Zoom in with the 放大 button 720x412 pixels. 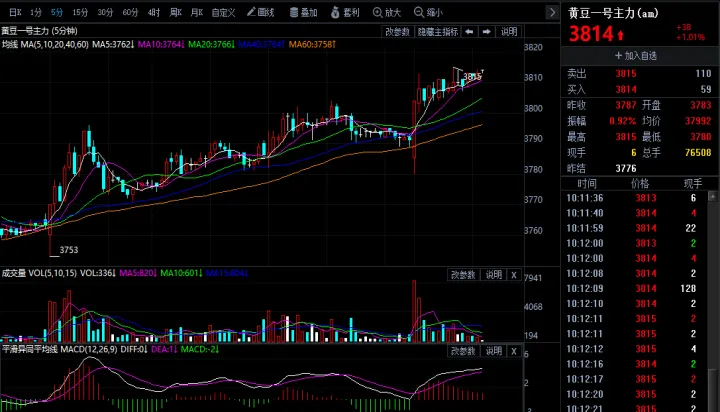click(386, 13)
